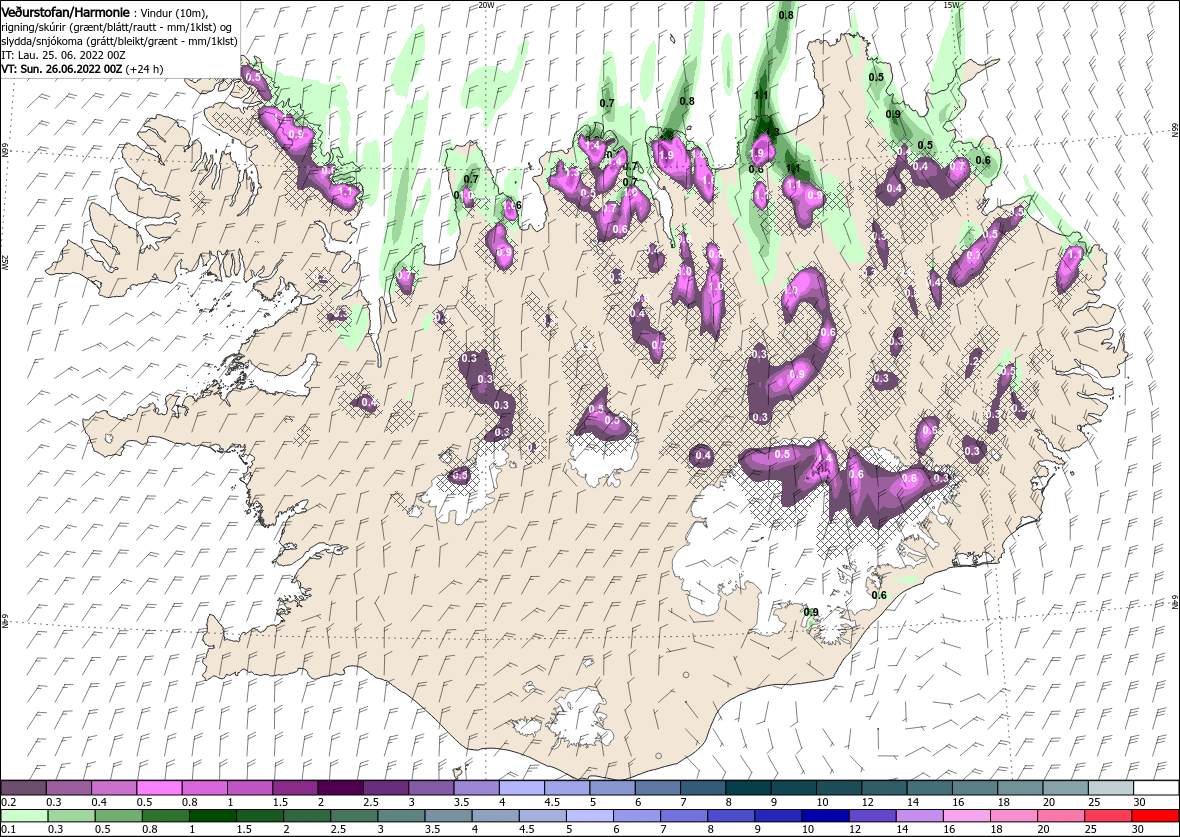This screenshot has width=1180, height=837.
Task: Click the light pink 16–18 swatch in the bottom legend row
Action: point(966,816)
